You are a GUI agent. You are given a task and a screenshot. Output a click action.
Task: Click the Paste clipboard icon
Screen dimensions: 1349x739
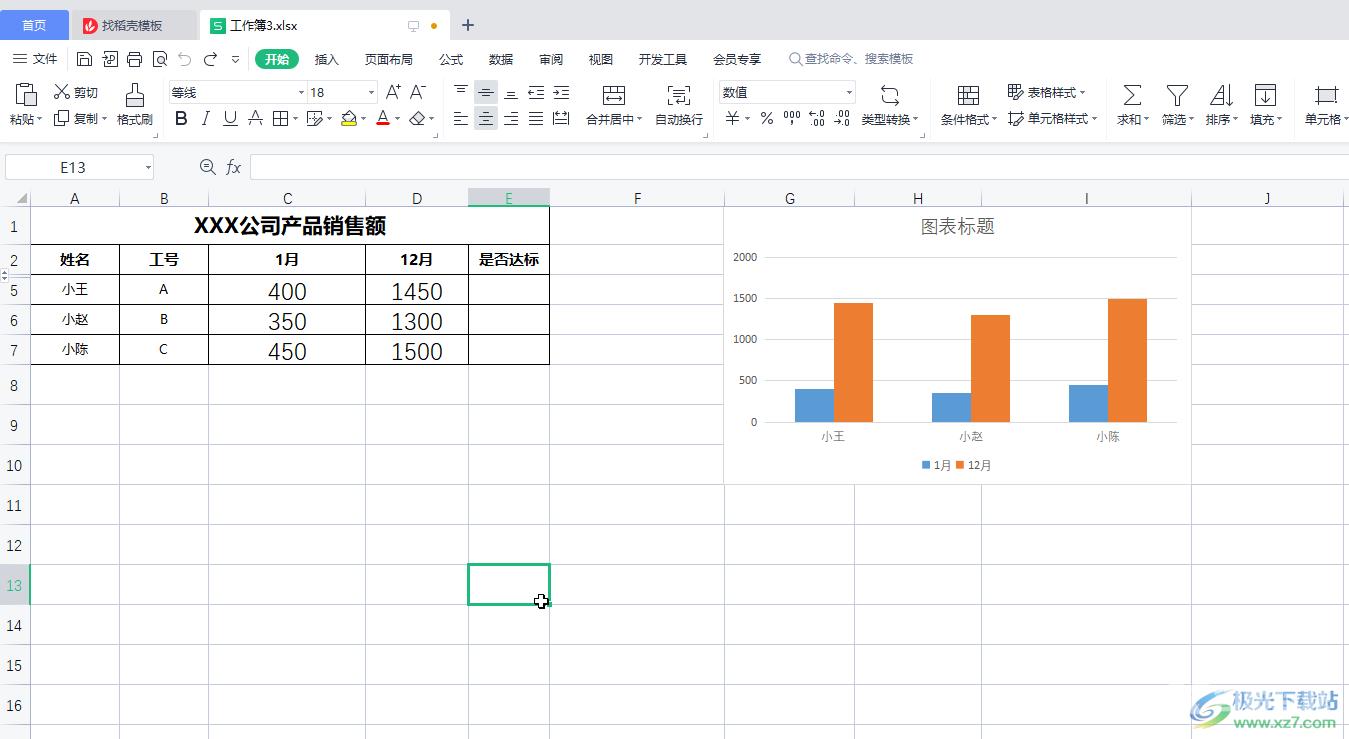tap(26, 95)
